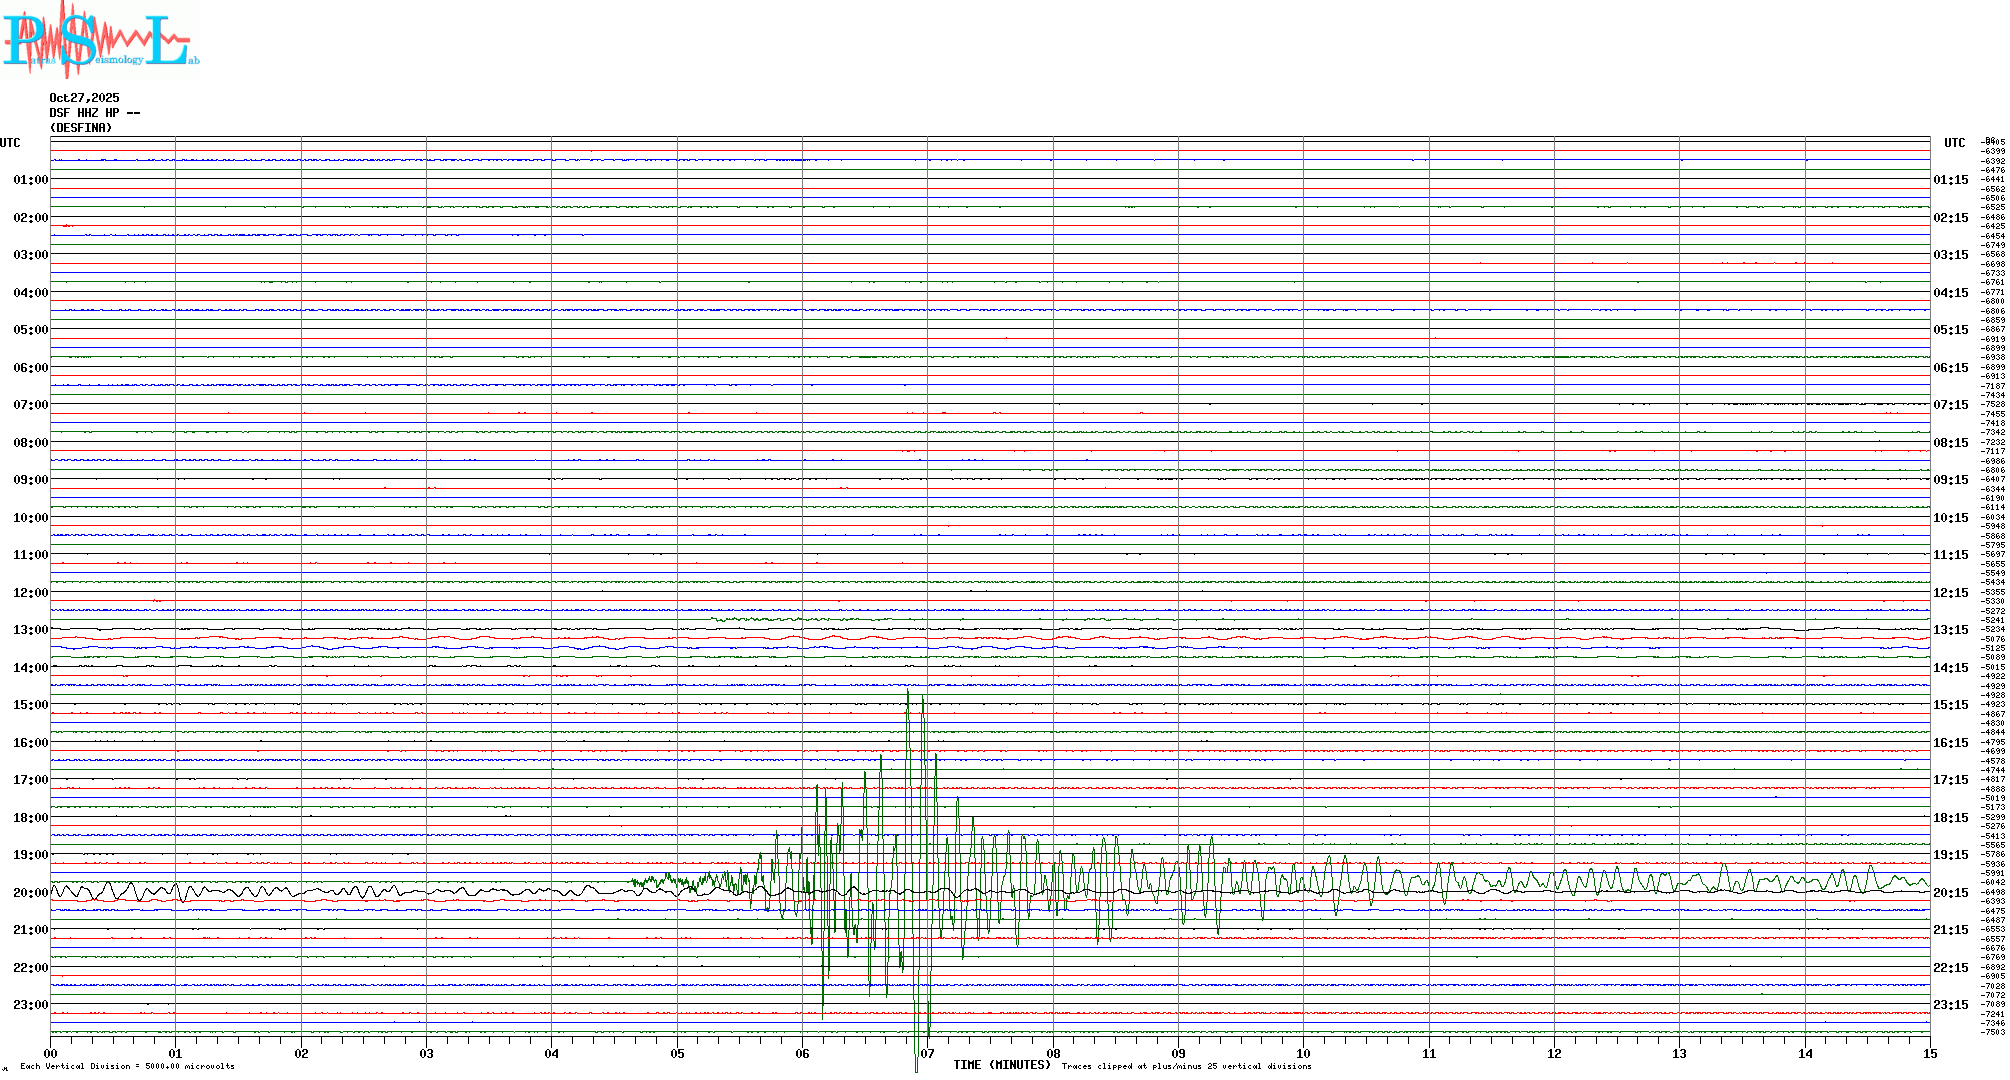Click the 20:15 time label on right
The height and width of the screenshot is (1080, 2010).
pos(1950,893)
